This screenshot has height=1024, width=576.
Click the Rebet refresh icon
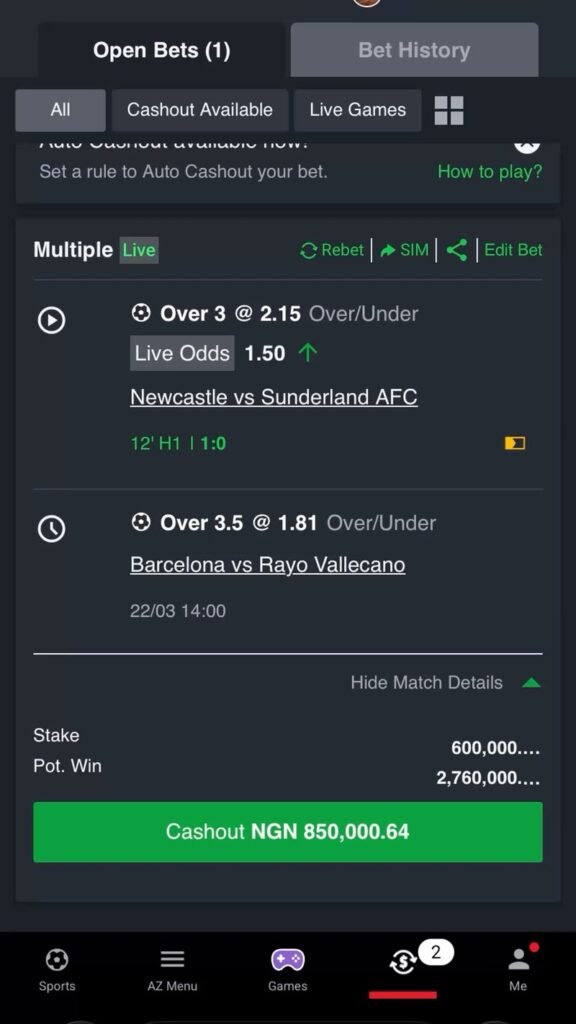(x=309, y=250)
